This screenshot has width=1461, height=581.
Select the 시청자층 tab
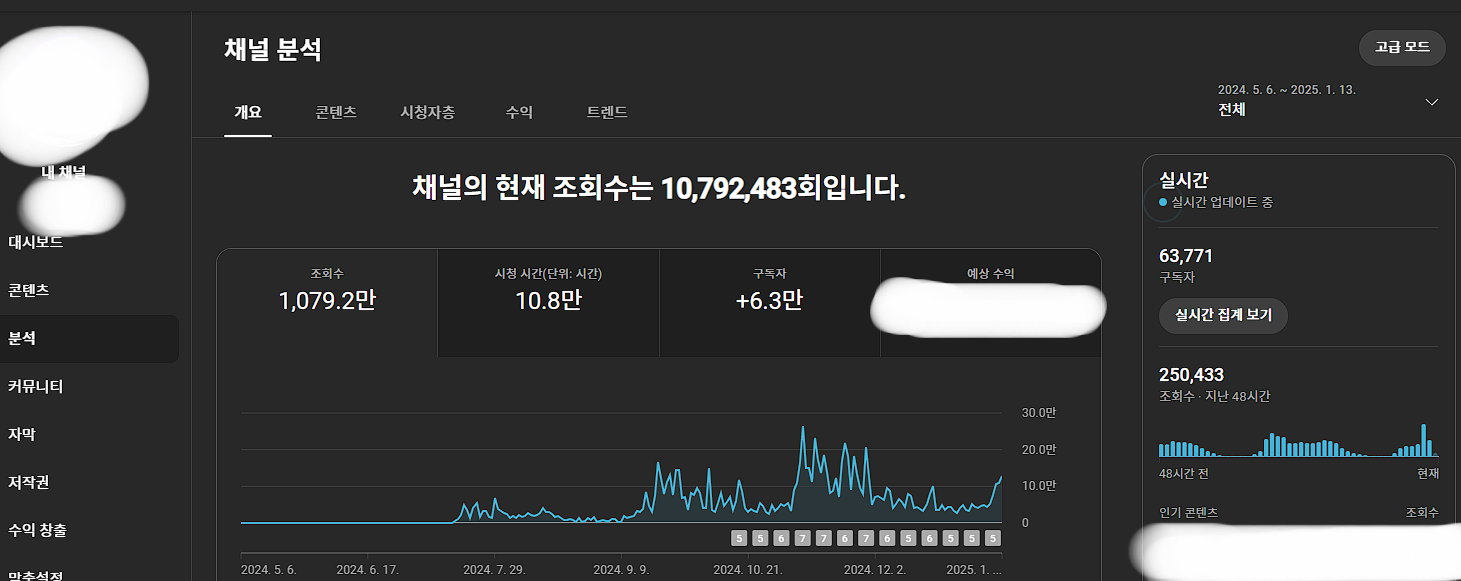tap(427, 112)
